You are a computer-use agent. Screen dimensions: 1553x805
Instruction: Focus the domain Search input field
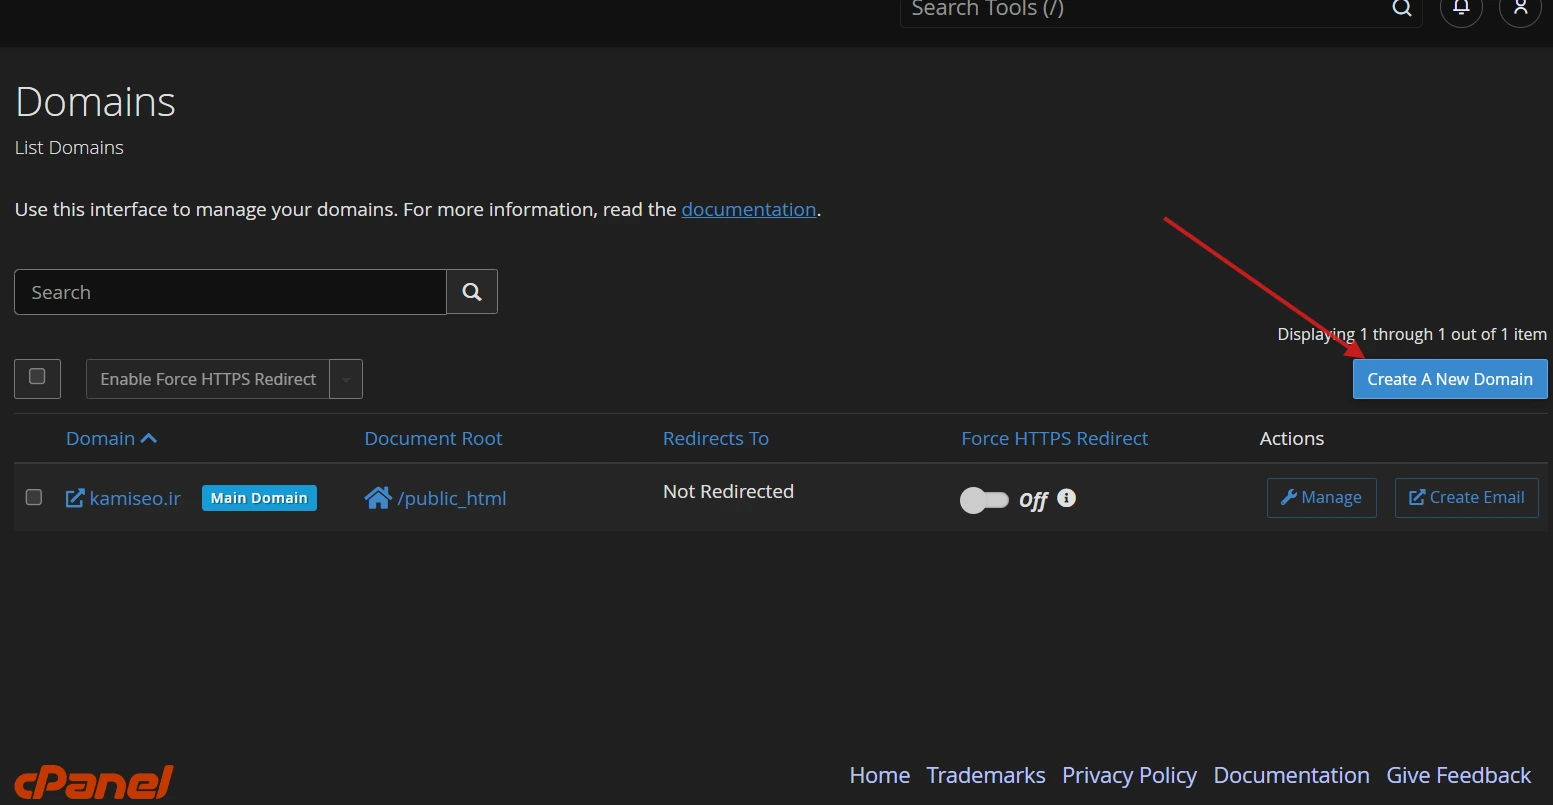[x=230, y=292]
